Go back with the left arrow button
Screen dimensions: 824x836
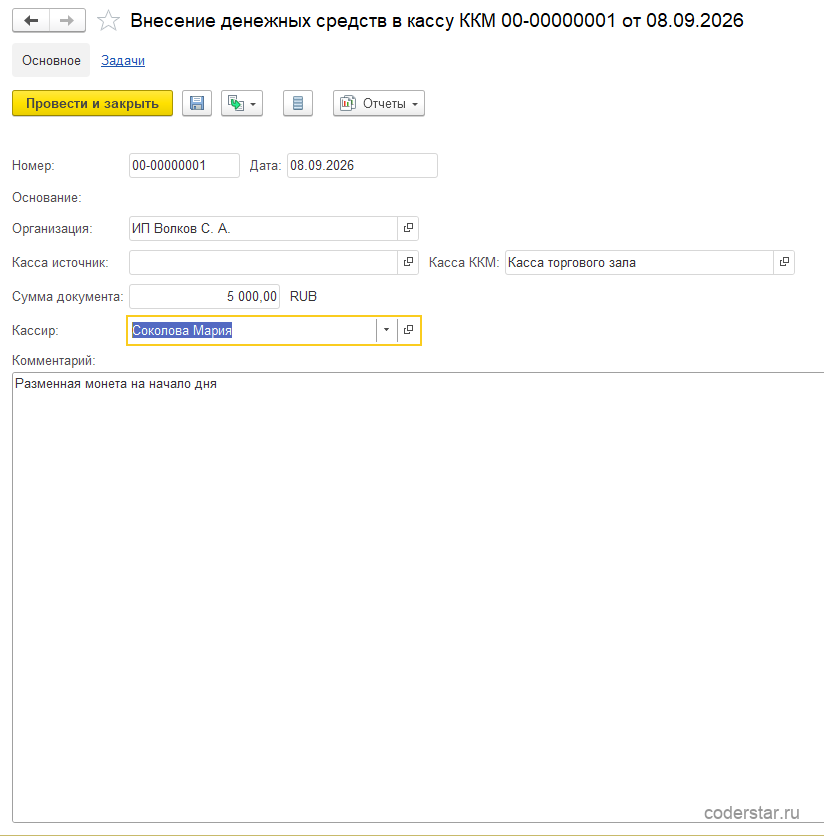coord(31,21)
